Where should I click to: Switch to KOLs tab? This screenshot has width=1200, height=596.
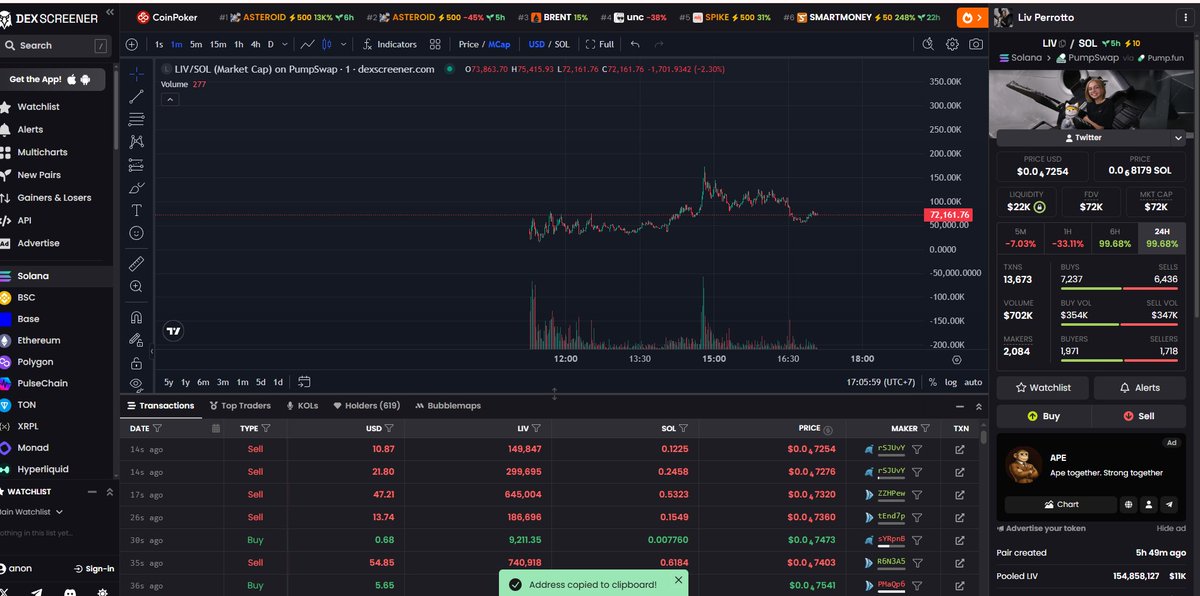click(303, 406)
